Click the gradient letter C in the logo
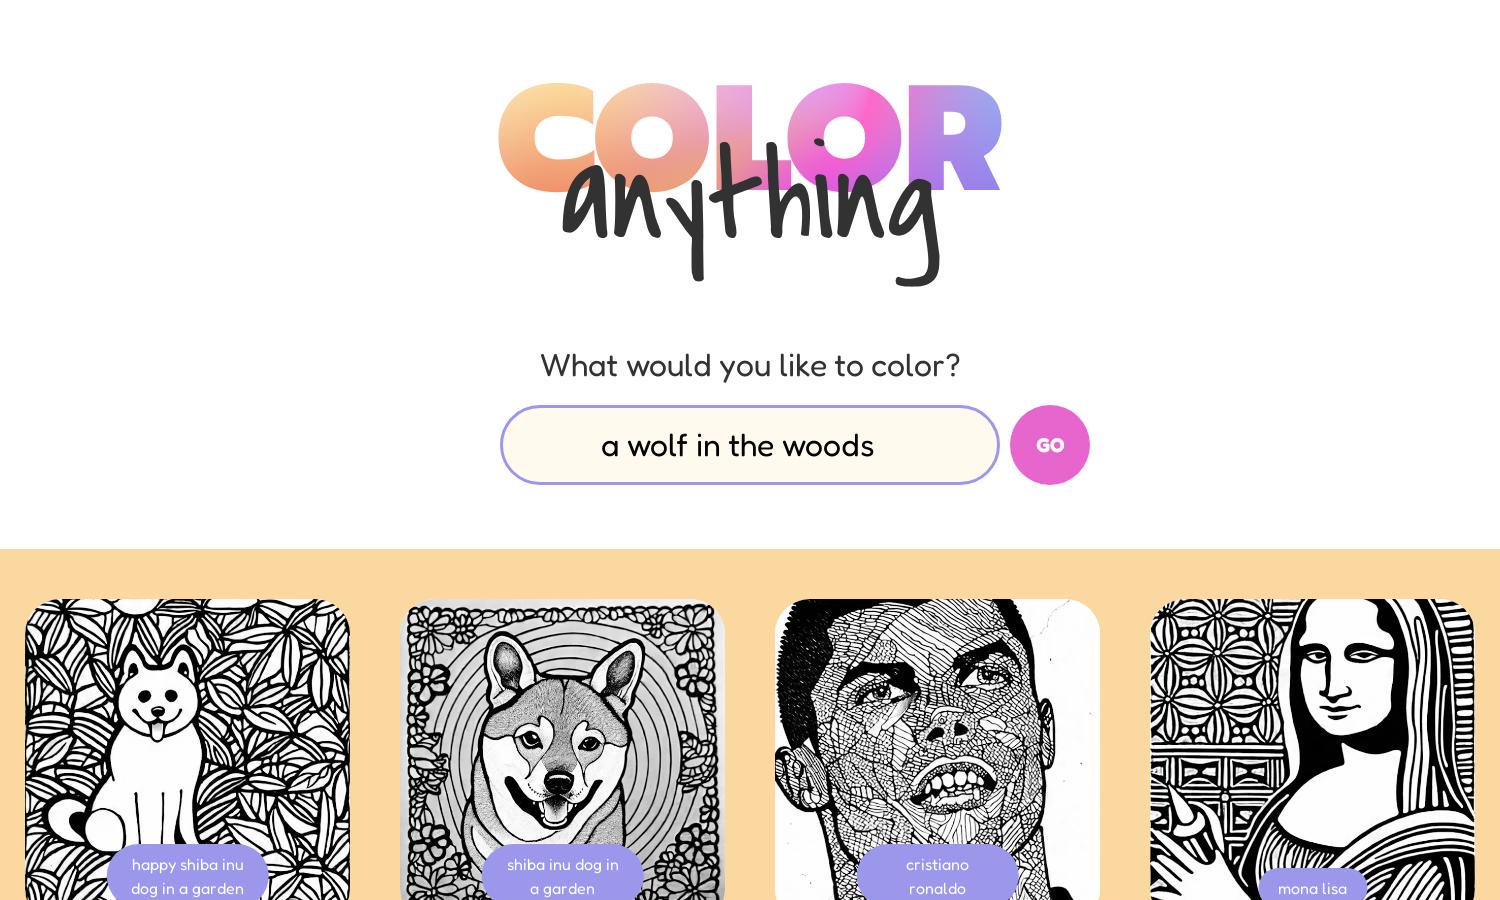 pos(545,137)
